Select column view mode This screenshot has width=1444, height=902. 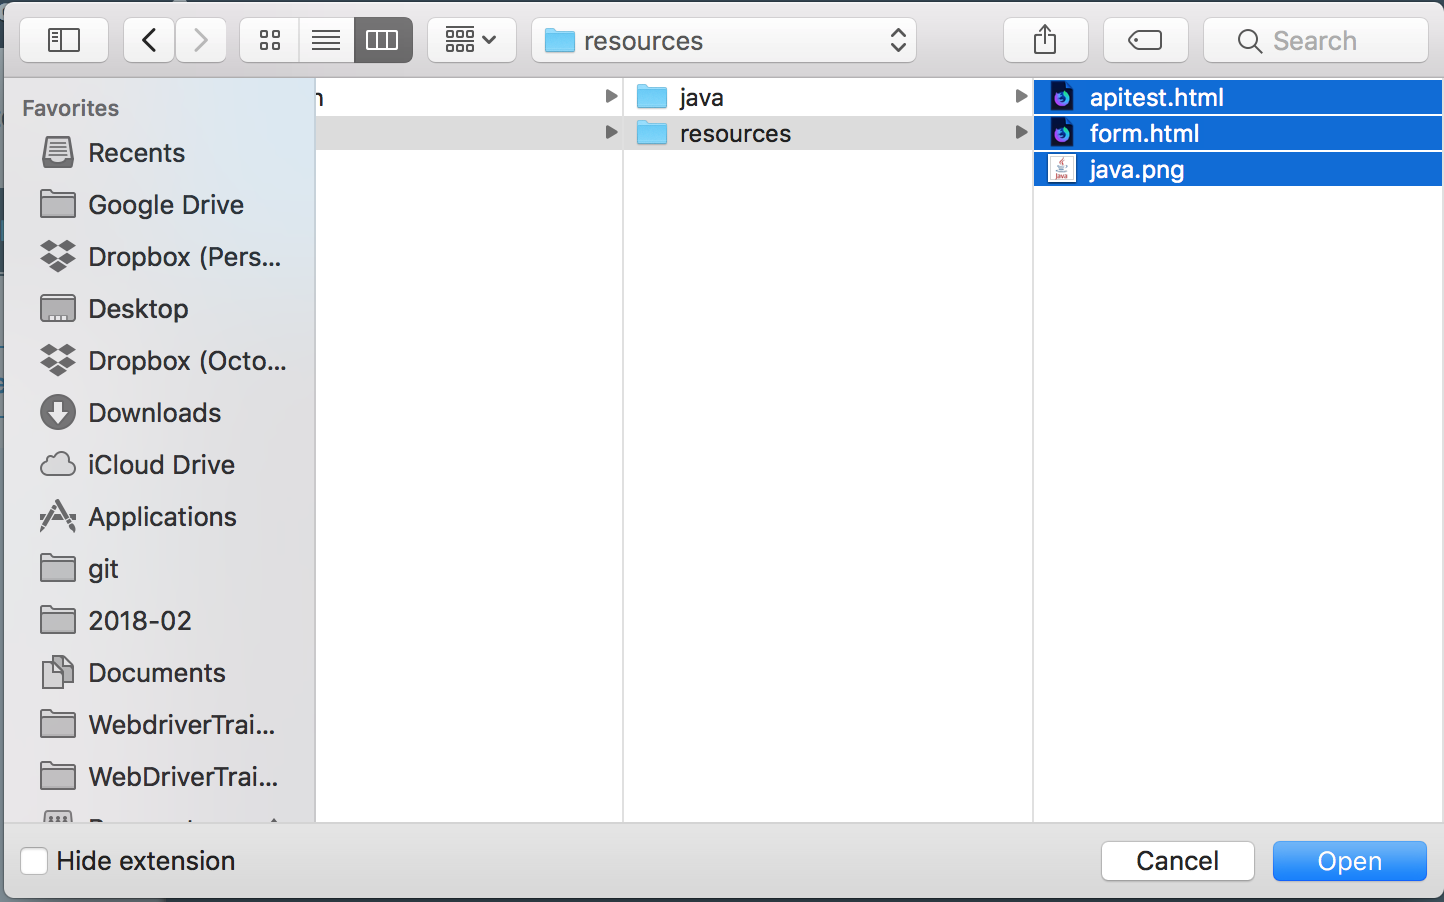383,40
